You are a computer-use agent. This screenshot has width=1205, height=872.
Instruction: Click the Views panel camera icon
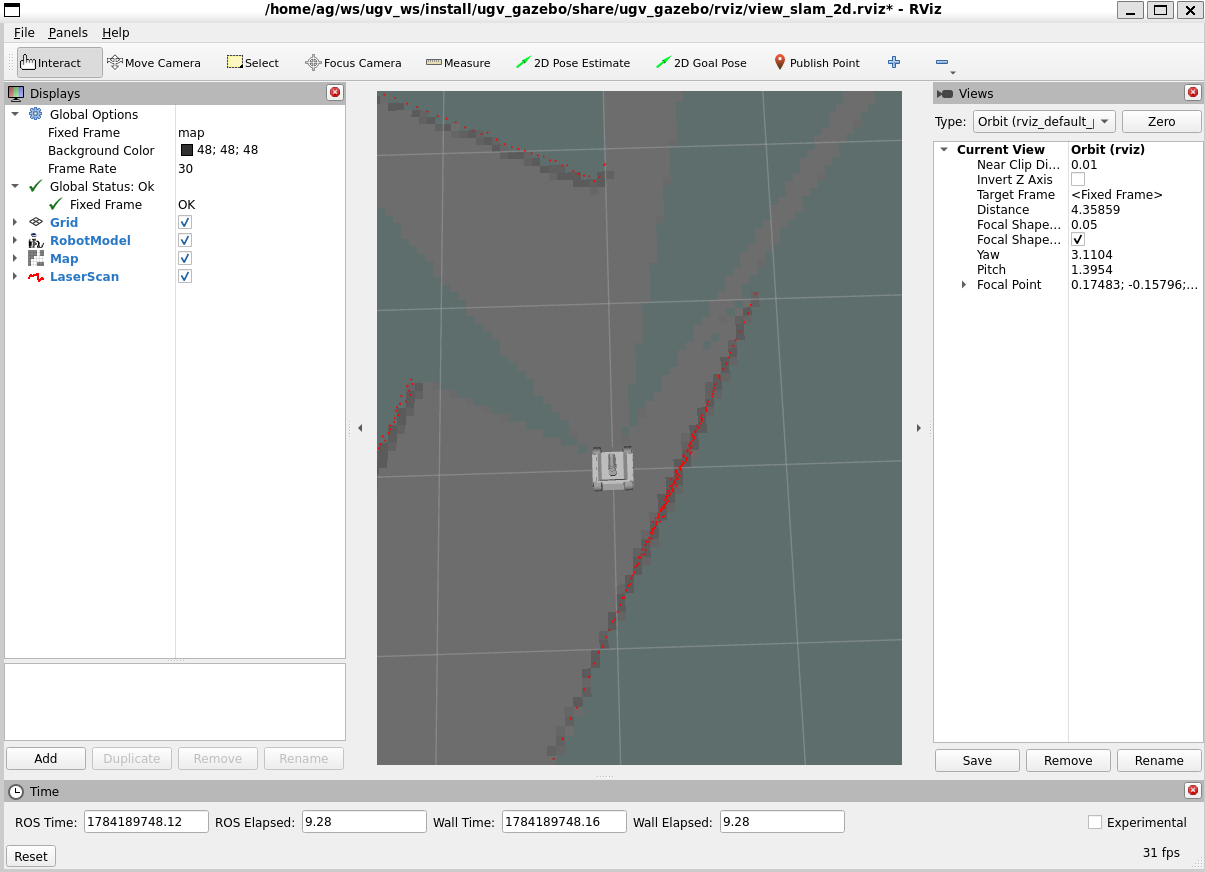[x=945, y=93]
